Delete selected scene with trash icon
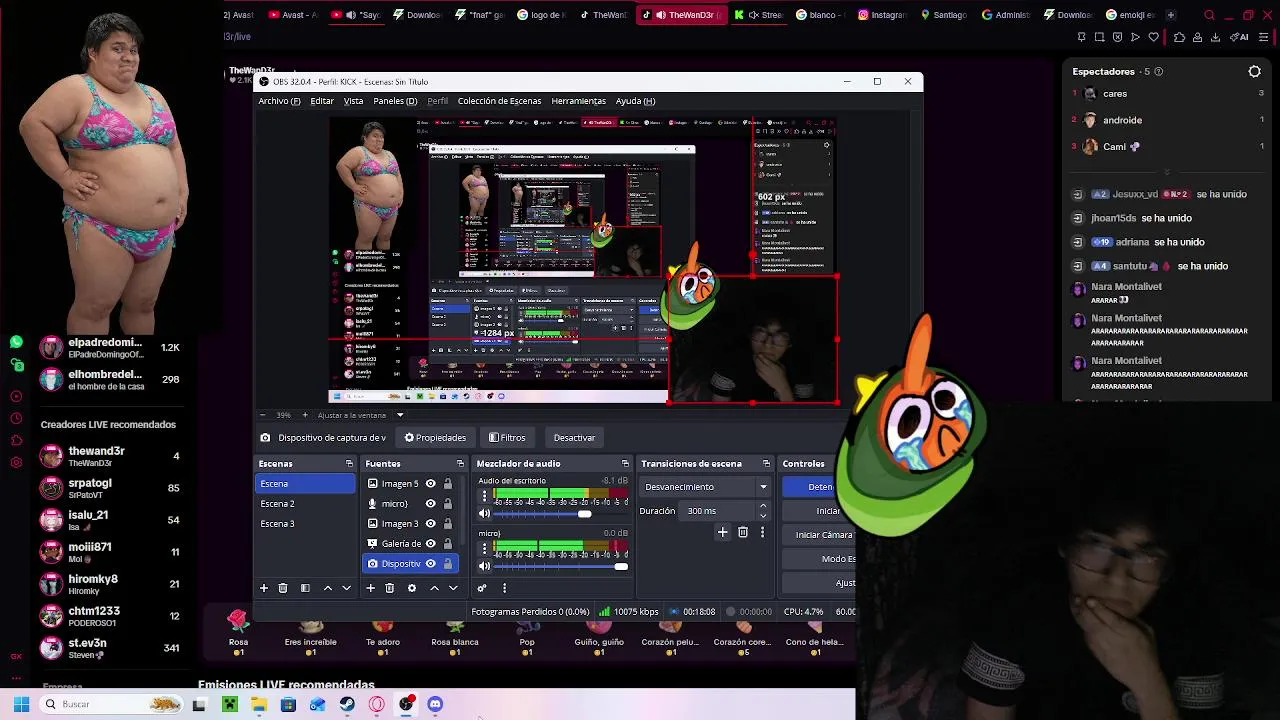Image resolution: width=1280 pixels, height=720 pixels. pos(283,588)
